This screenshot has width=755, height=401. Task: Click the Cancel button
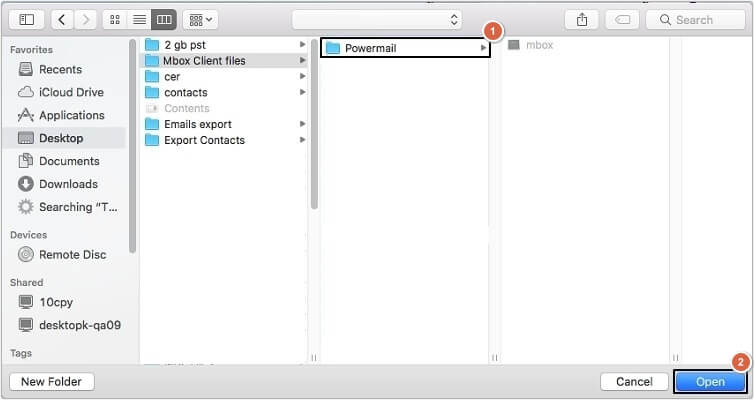click(x=634, y=382)
